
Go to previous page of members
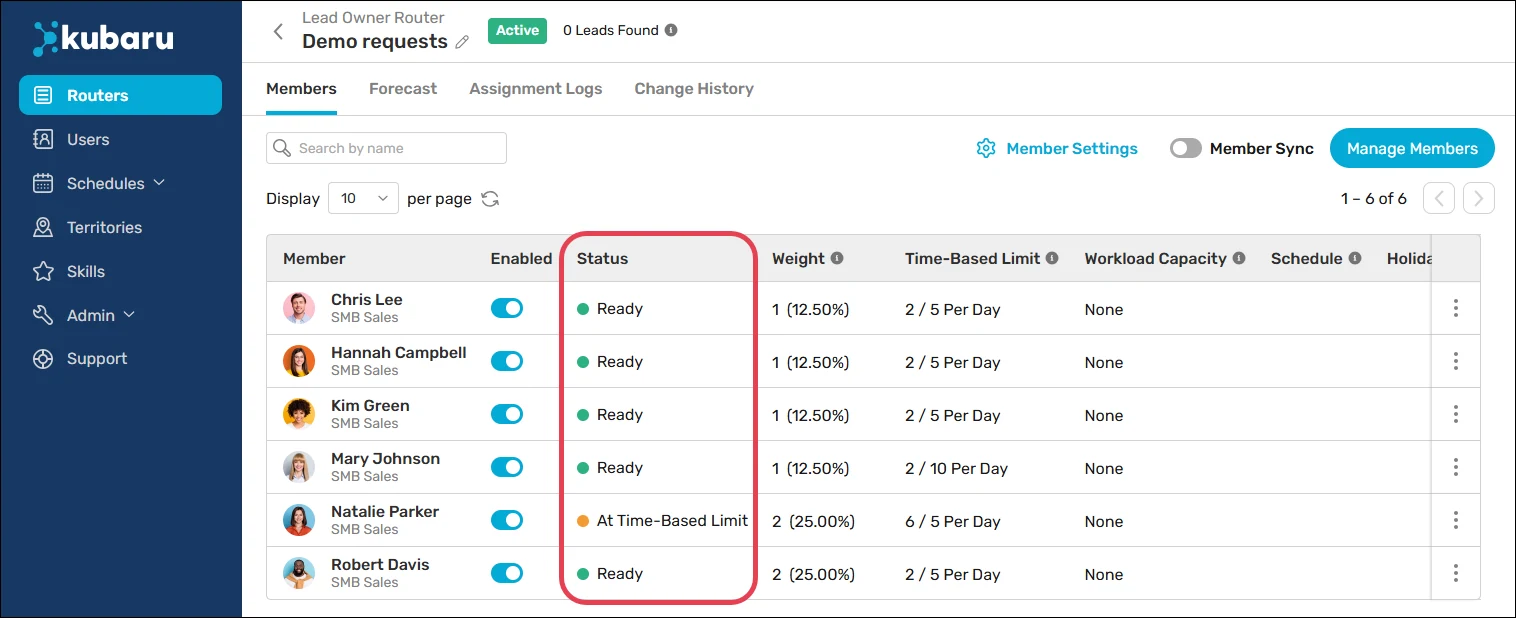pyautogui.click(x=1439, y=198)
